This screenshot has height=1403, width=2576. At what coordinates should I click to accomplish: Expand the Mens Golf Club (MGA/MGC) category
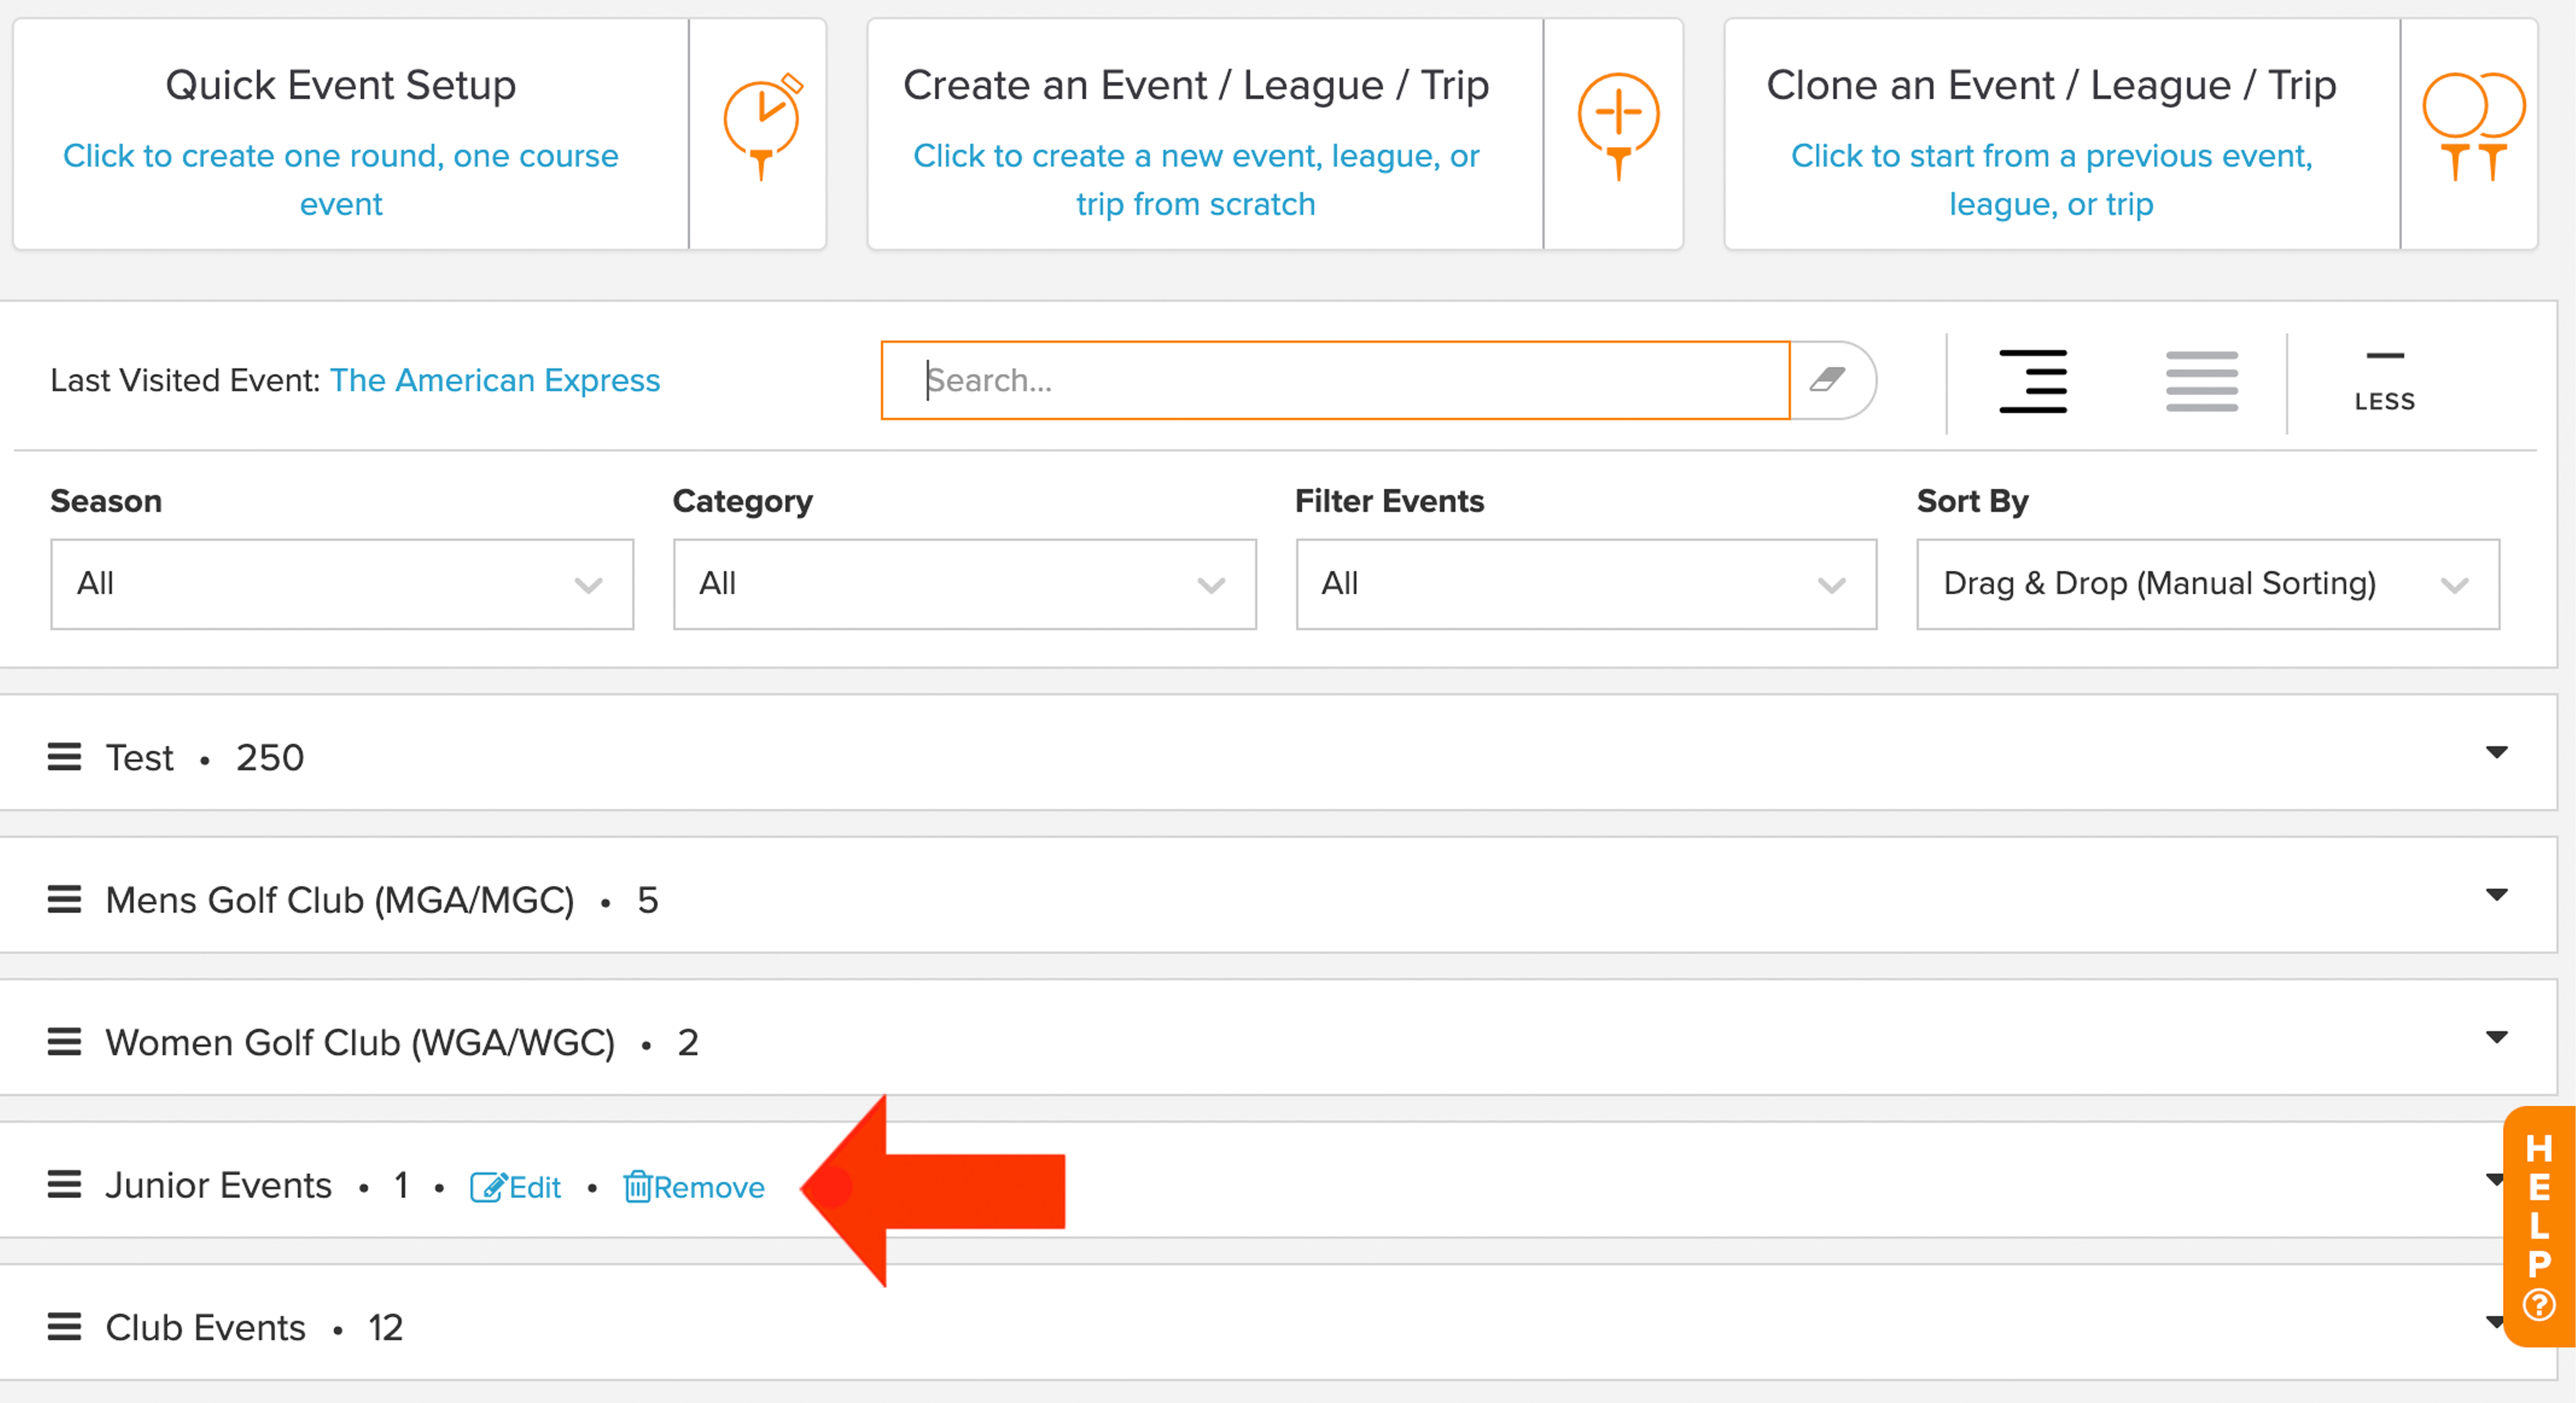click(2496, 895)
